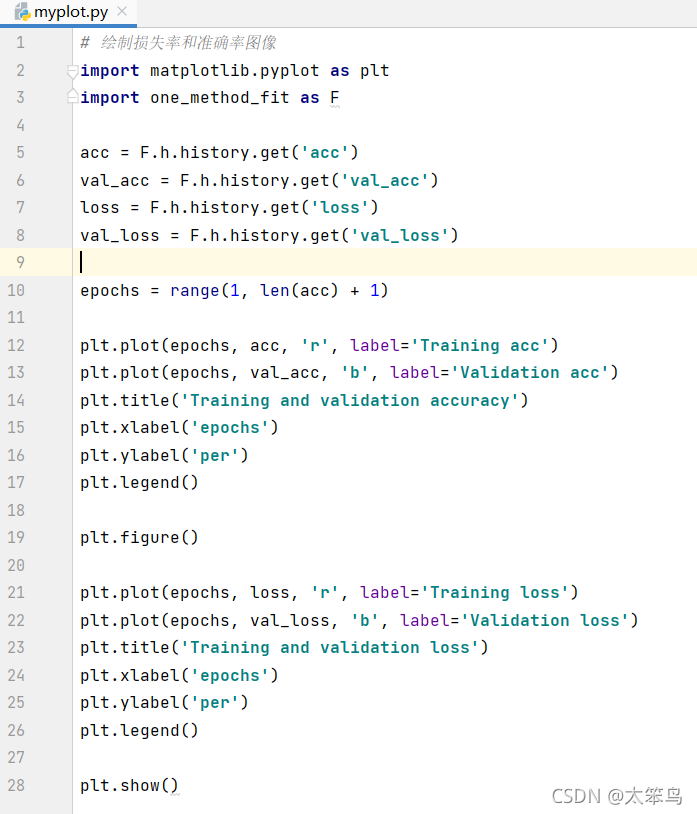Click line number 1 in the gutter

20,42
